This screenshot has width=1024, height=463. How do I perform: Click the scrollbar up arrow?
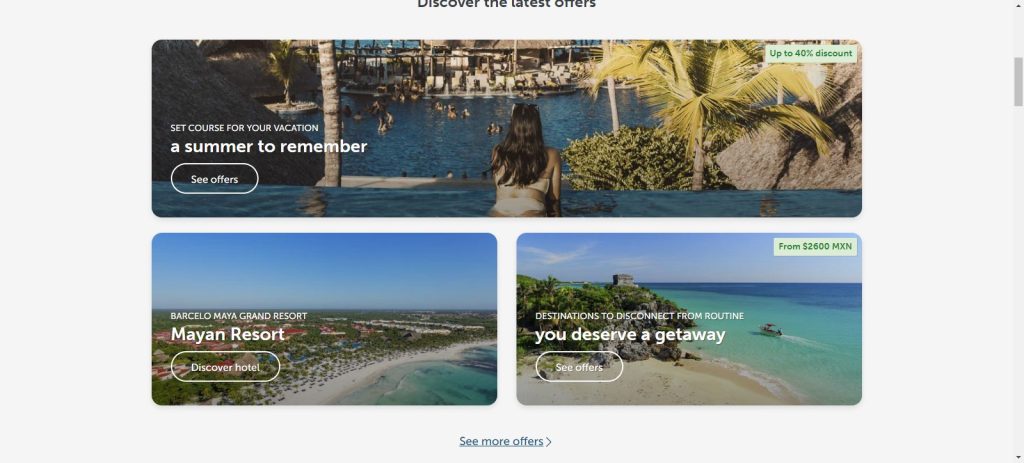1017,4
